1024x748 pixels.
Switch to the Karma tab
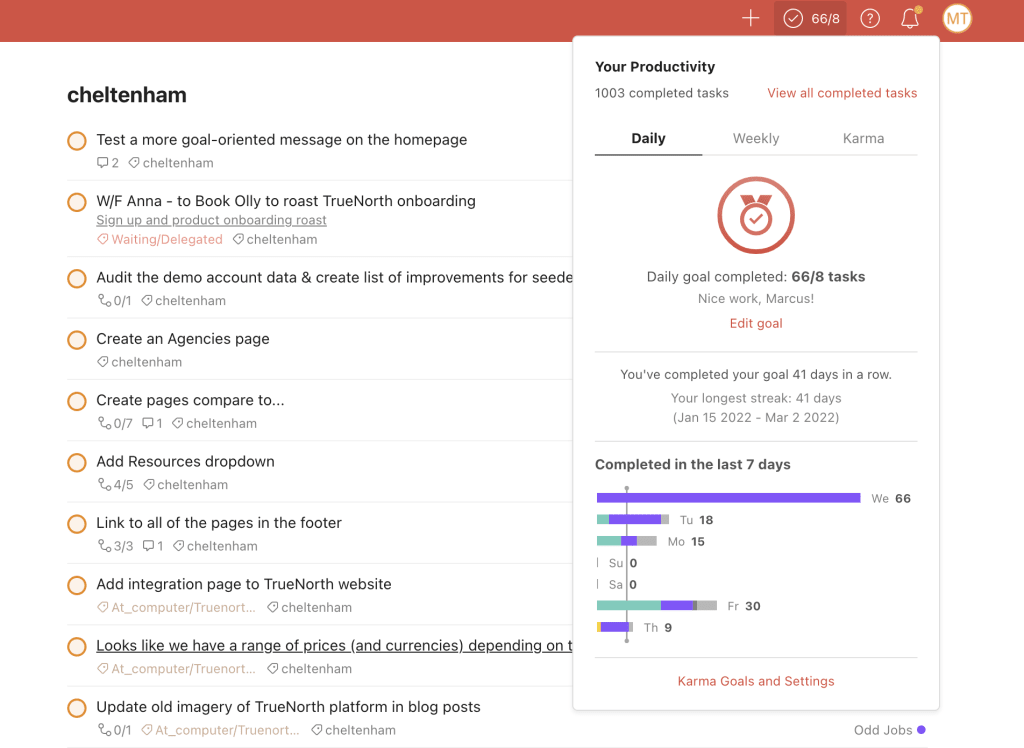[x=863, y=138]
